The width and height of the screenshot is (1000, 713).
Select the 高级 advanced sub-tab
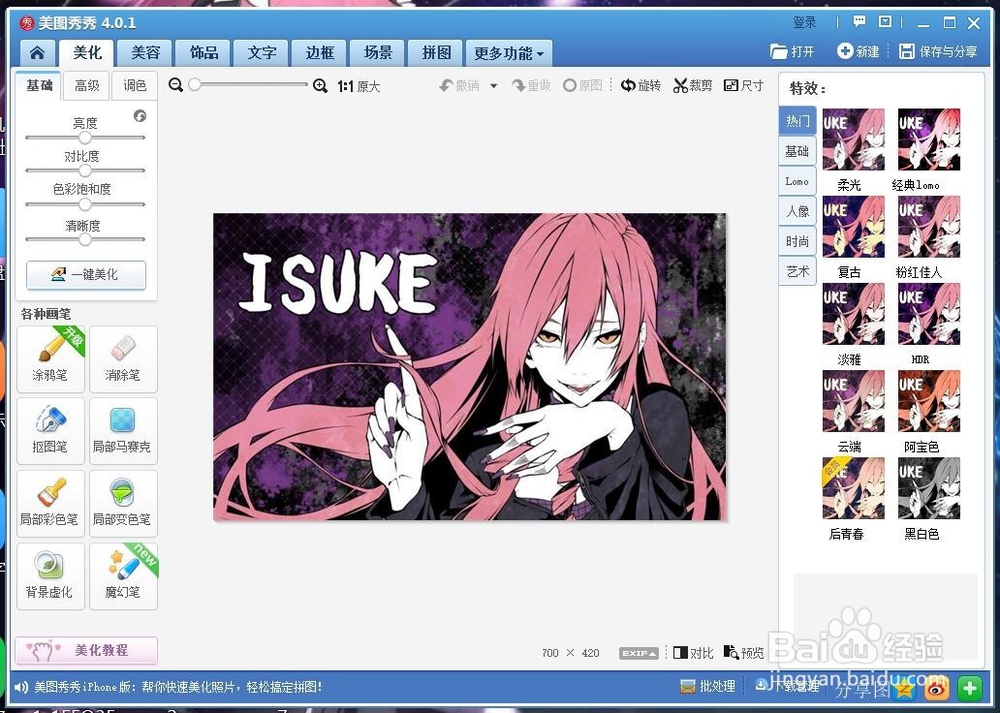[x=87, y=85]
